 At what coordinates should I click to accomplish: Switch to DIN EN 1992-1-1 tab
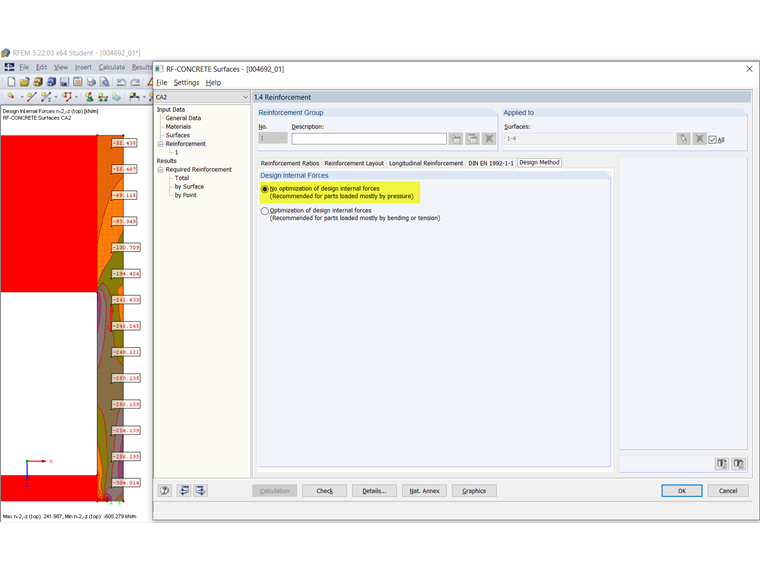491,163
